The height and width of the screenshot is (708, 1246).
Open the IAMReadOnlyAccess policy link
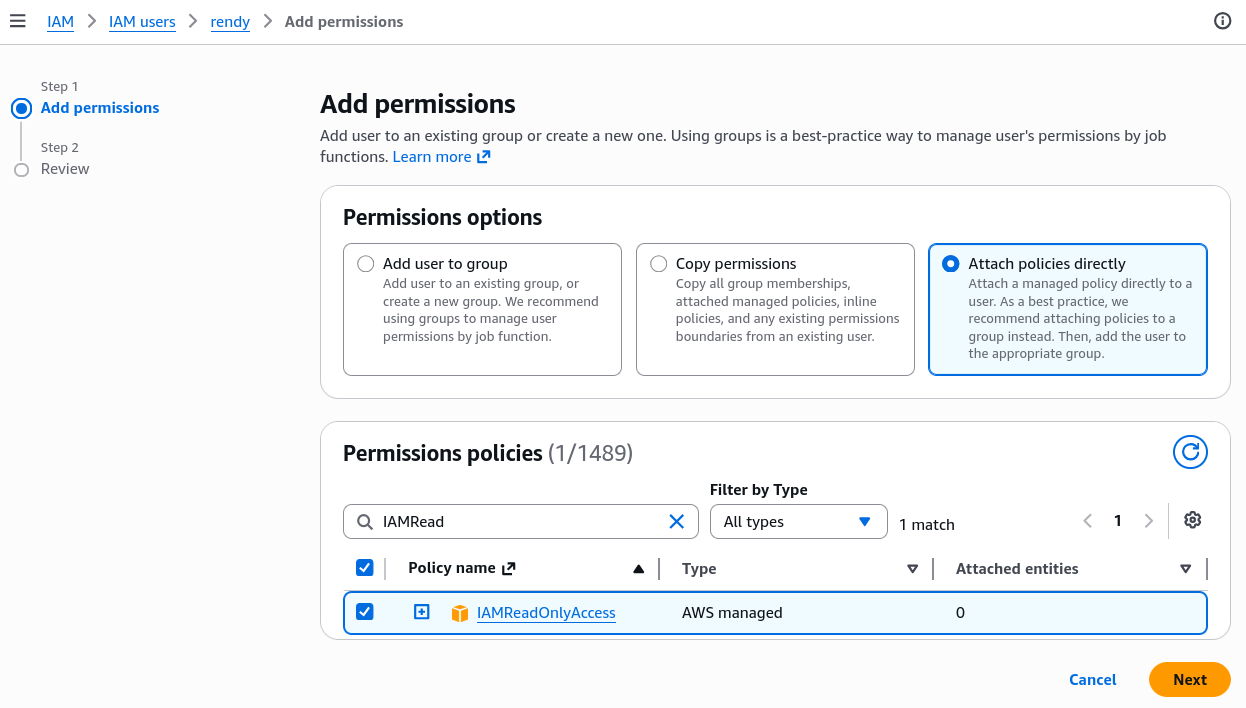[x=546, y=613]
